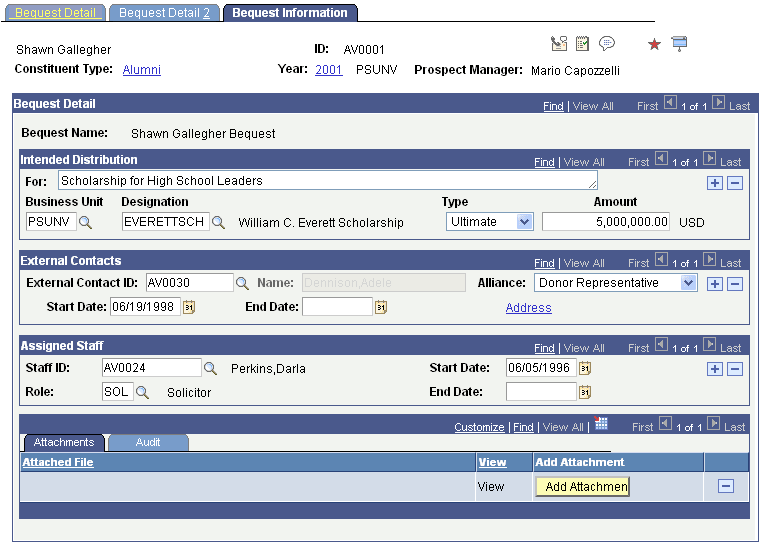Click Find in the attachments grid header
The width and height of the screenshot is (763, 547).
(524, 427)
